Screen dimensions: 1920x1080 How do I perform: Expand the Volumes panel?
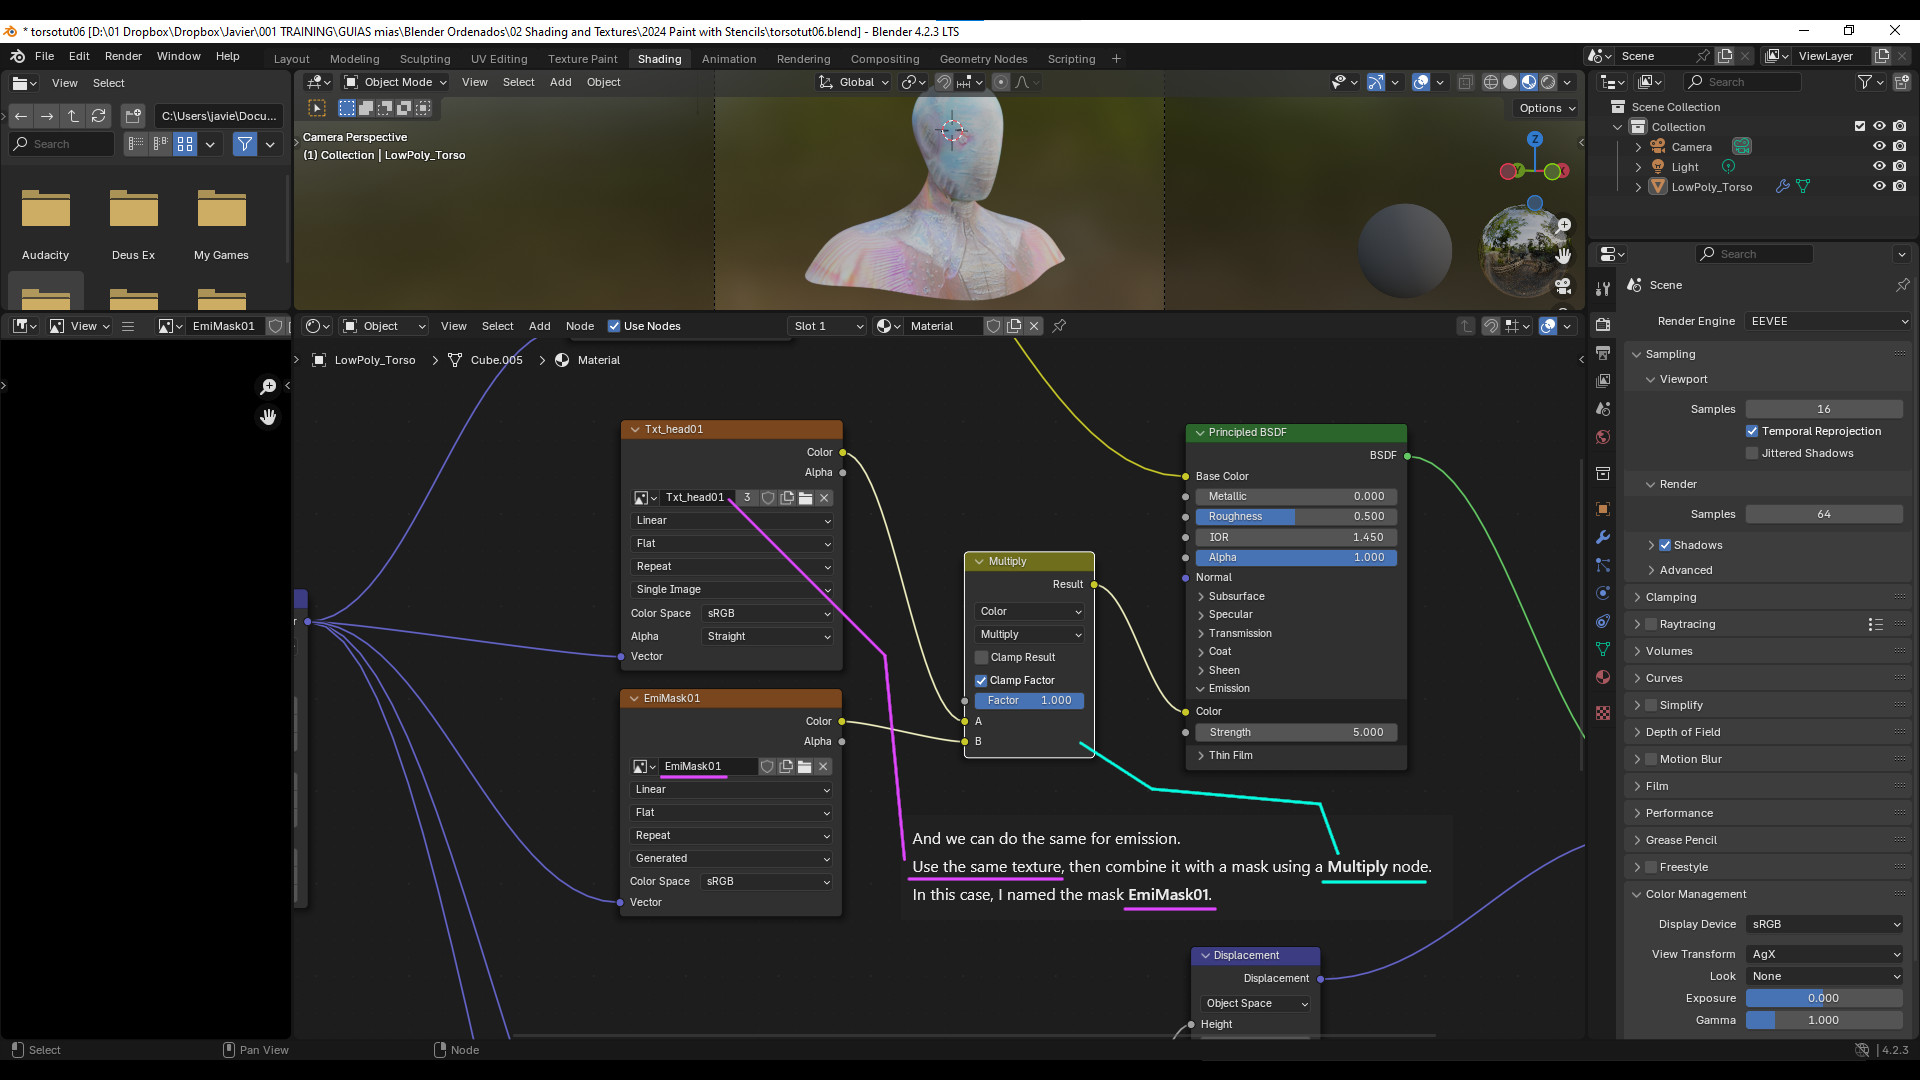1668,651
